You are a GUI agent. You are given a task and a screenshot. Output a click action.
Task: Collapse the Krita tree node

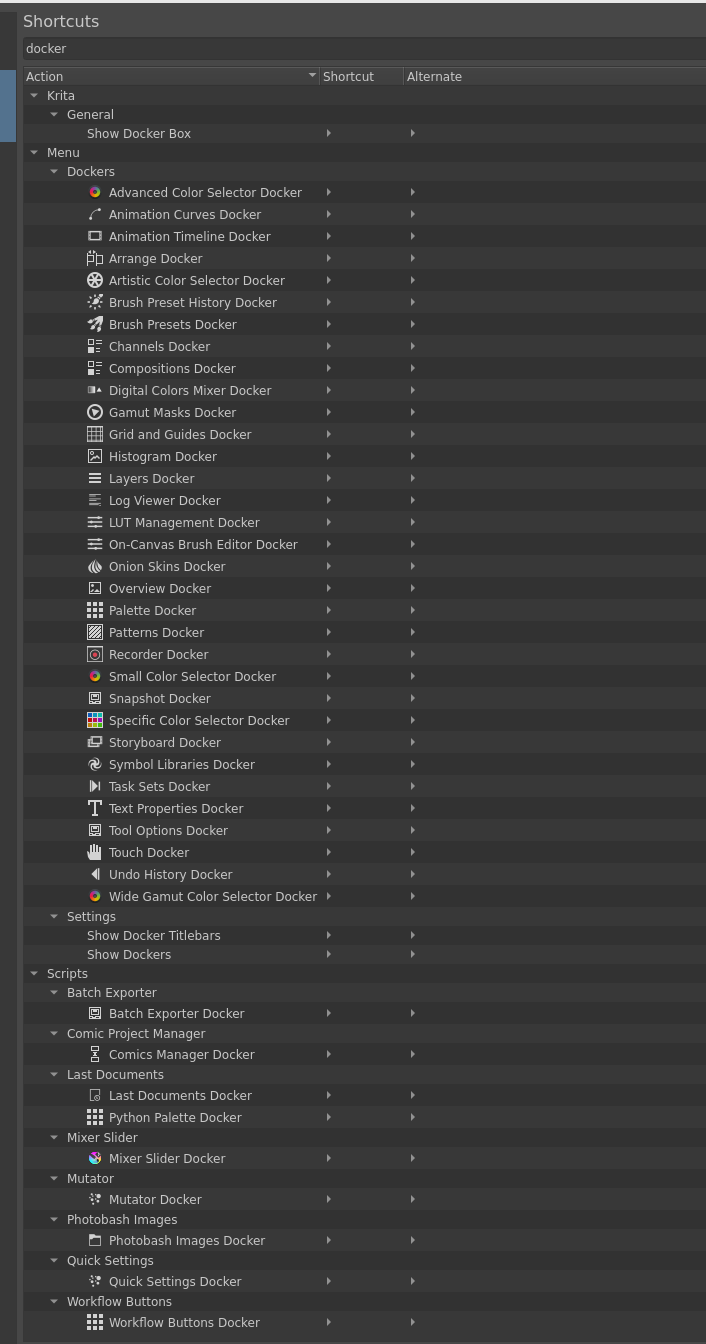pyautogui.click(x=34, y=95)
